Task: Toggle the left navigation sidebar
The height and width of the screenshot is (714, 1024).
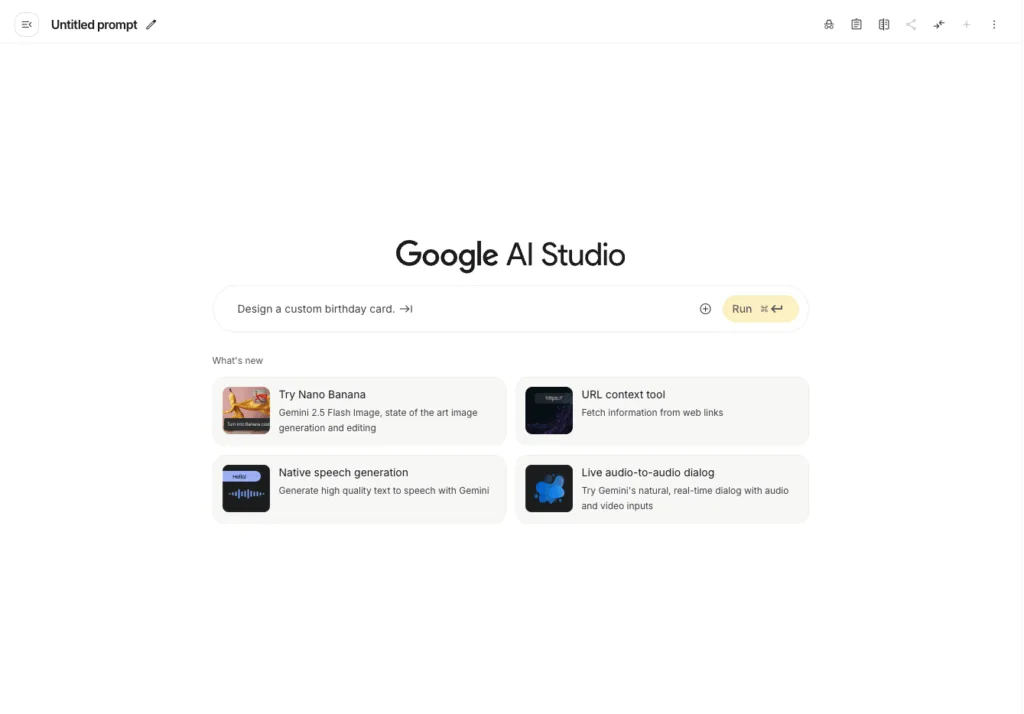Action: point(27,25)
